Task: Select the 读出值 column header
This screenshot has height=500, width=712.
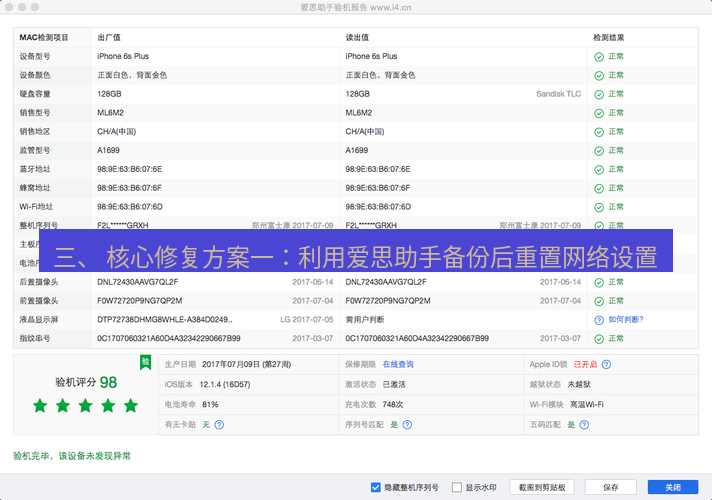Action: pyautogui.click(x=357, y=37)
